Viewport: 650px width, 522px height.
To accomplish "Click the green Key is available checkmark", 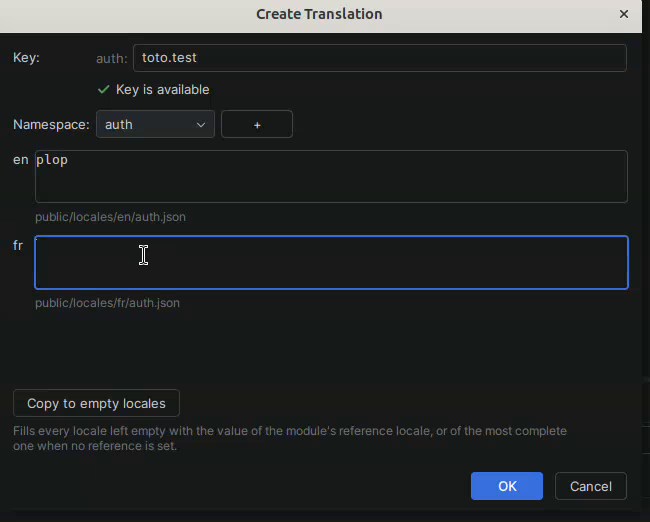I will (104, 90).
